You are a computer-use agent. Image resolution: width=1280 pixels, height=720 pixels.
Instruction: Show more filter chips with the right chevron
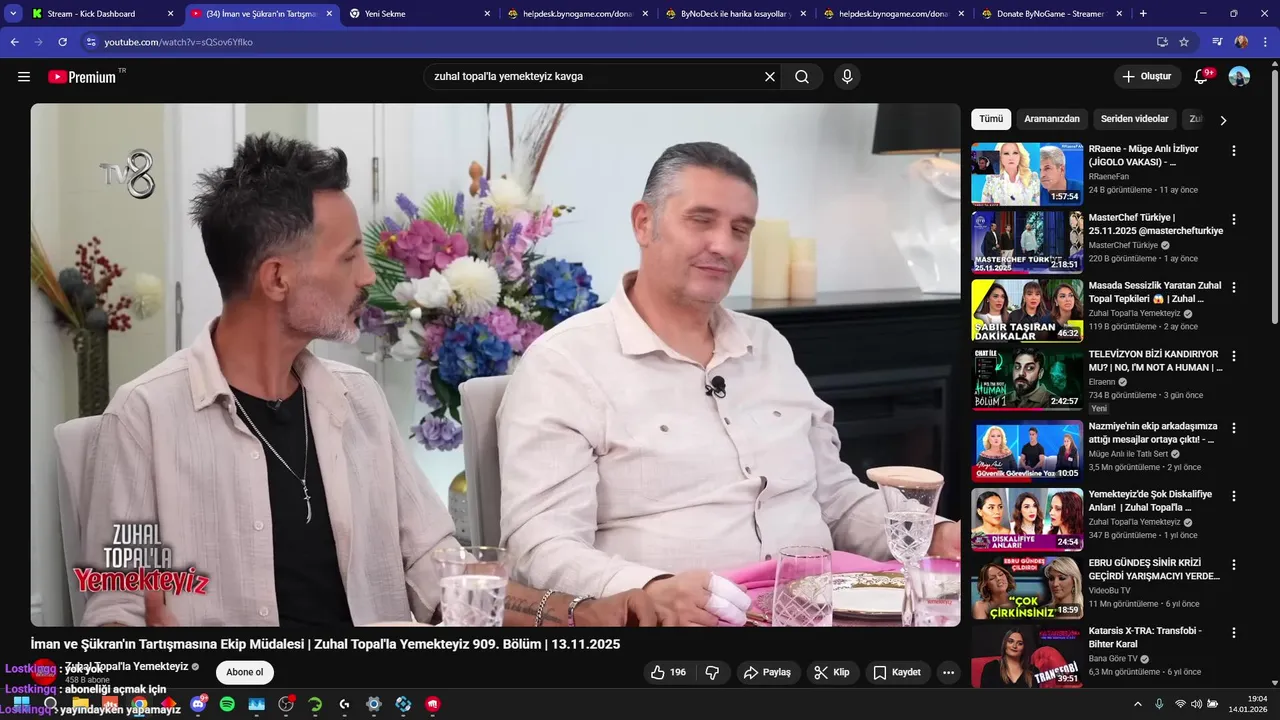pos(1223,120)
